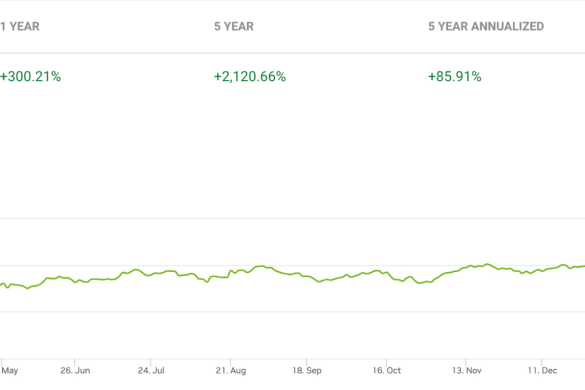The height and width of the screenshot is (390, 585).
Task: Click the green line low point near May
Action: click(27, 288)
